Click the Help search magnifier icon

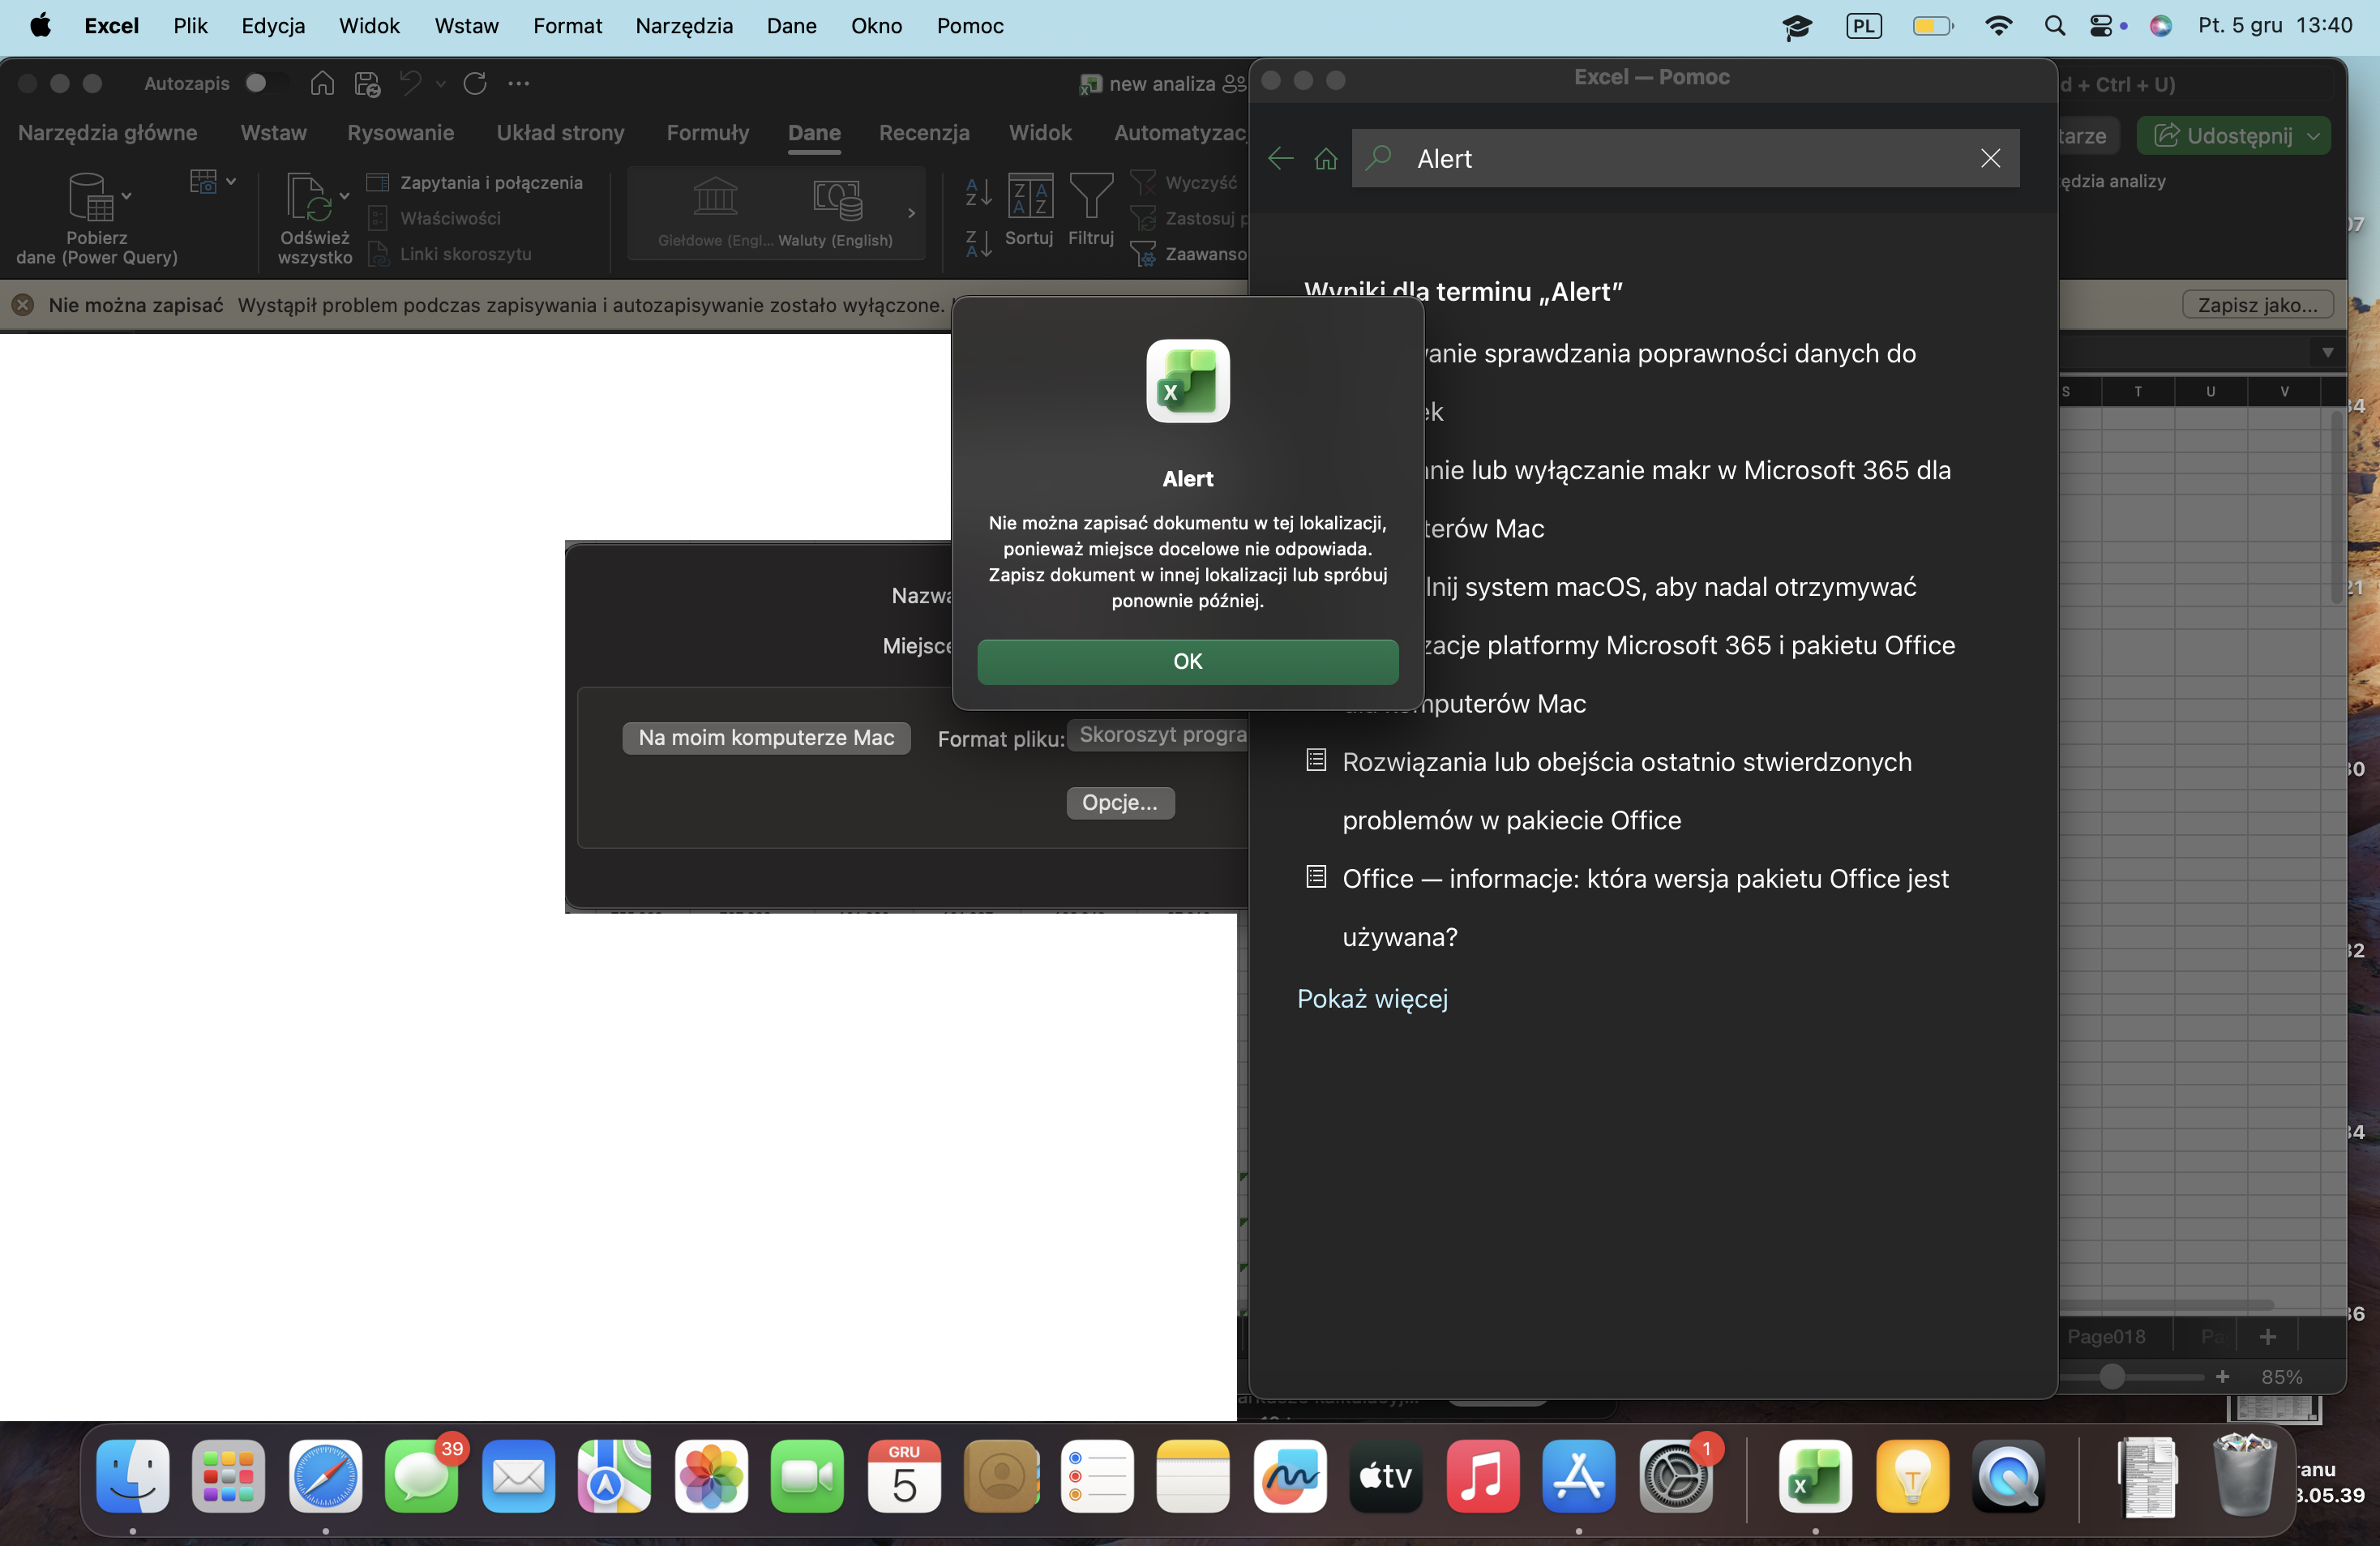pos(1380,157)
